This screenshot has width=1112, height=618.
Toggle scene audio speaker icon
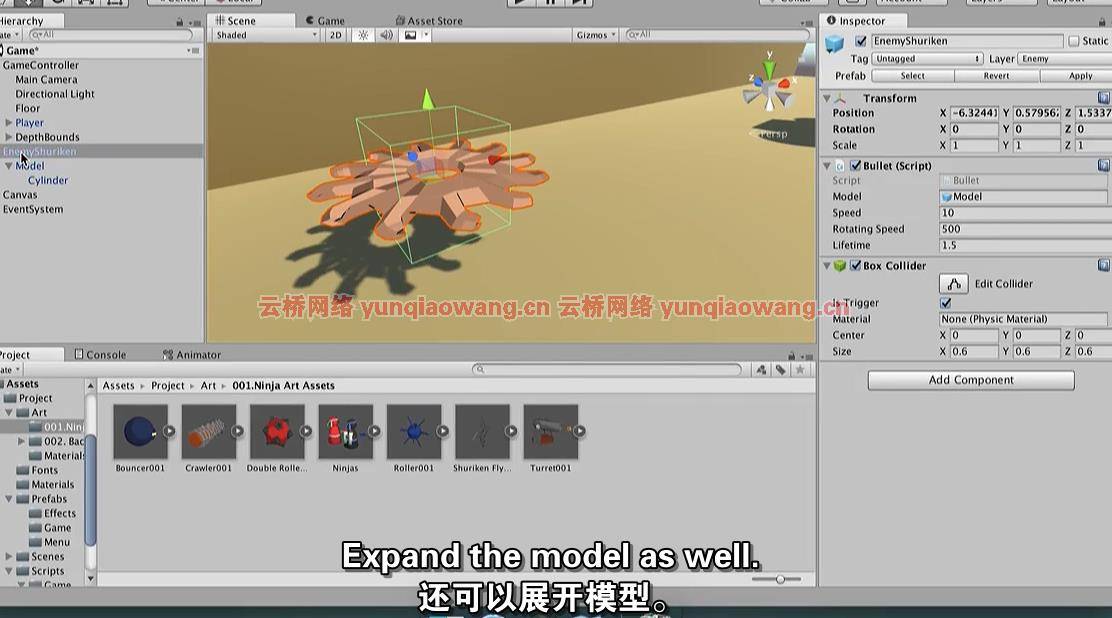click(386, 35)
